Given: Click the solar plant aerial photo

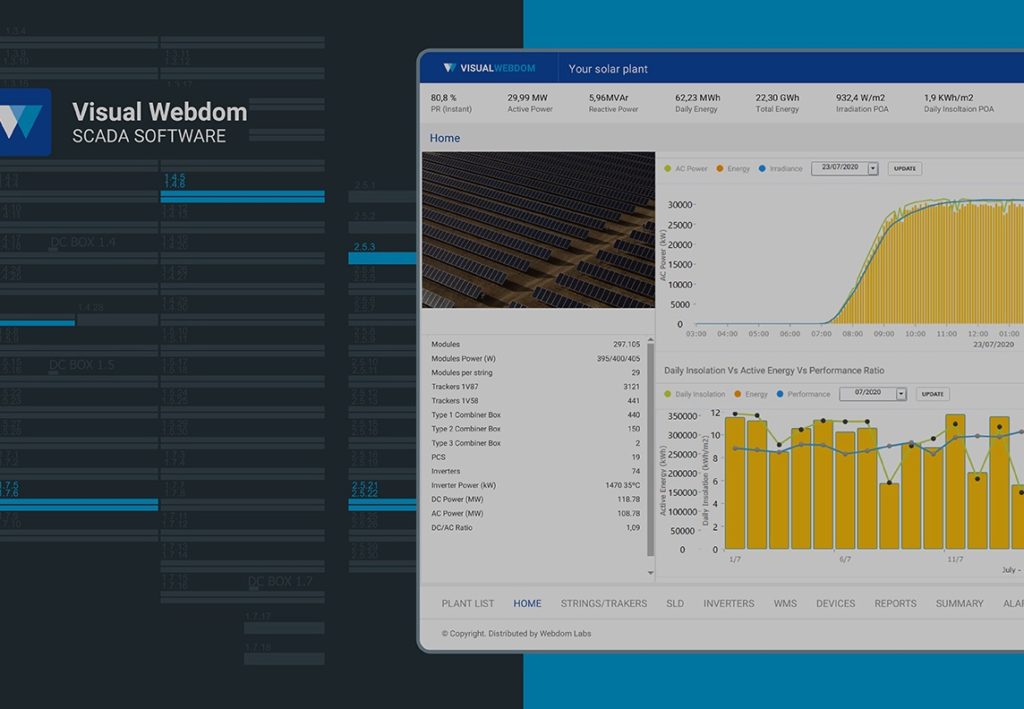Looking at the screenshot, I should point(538,230).
